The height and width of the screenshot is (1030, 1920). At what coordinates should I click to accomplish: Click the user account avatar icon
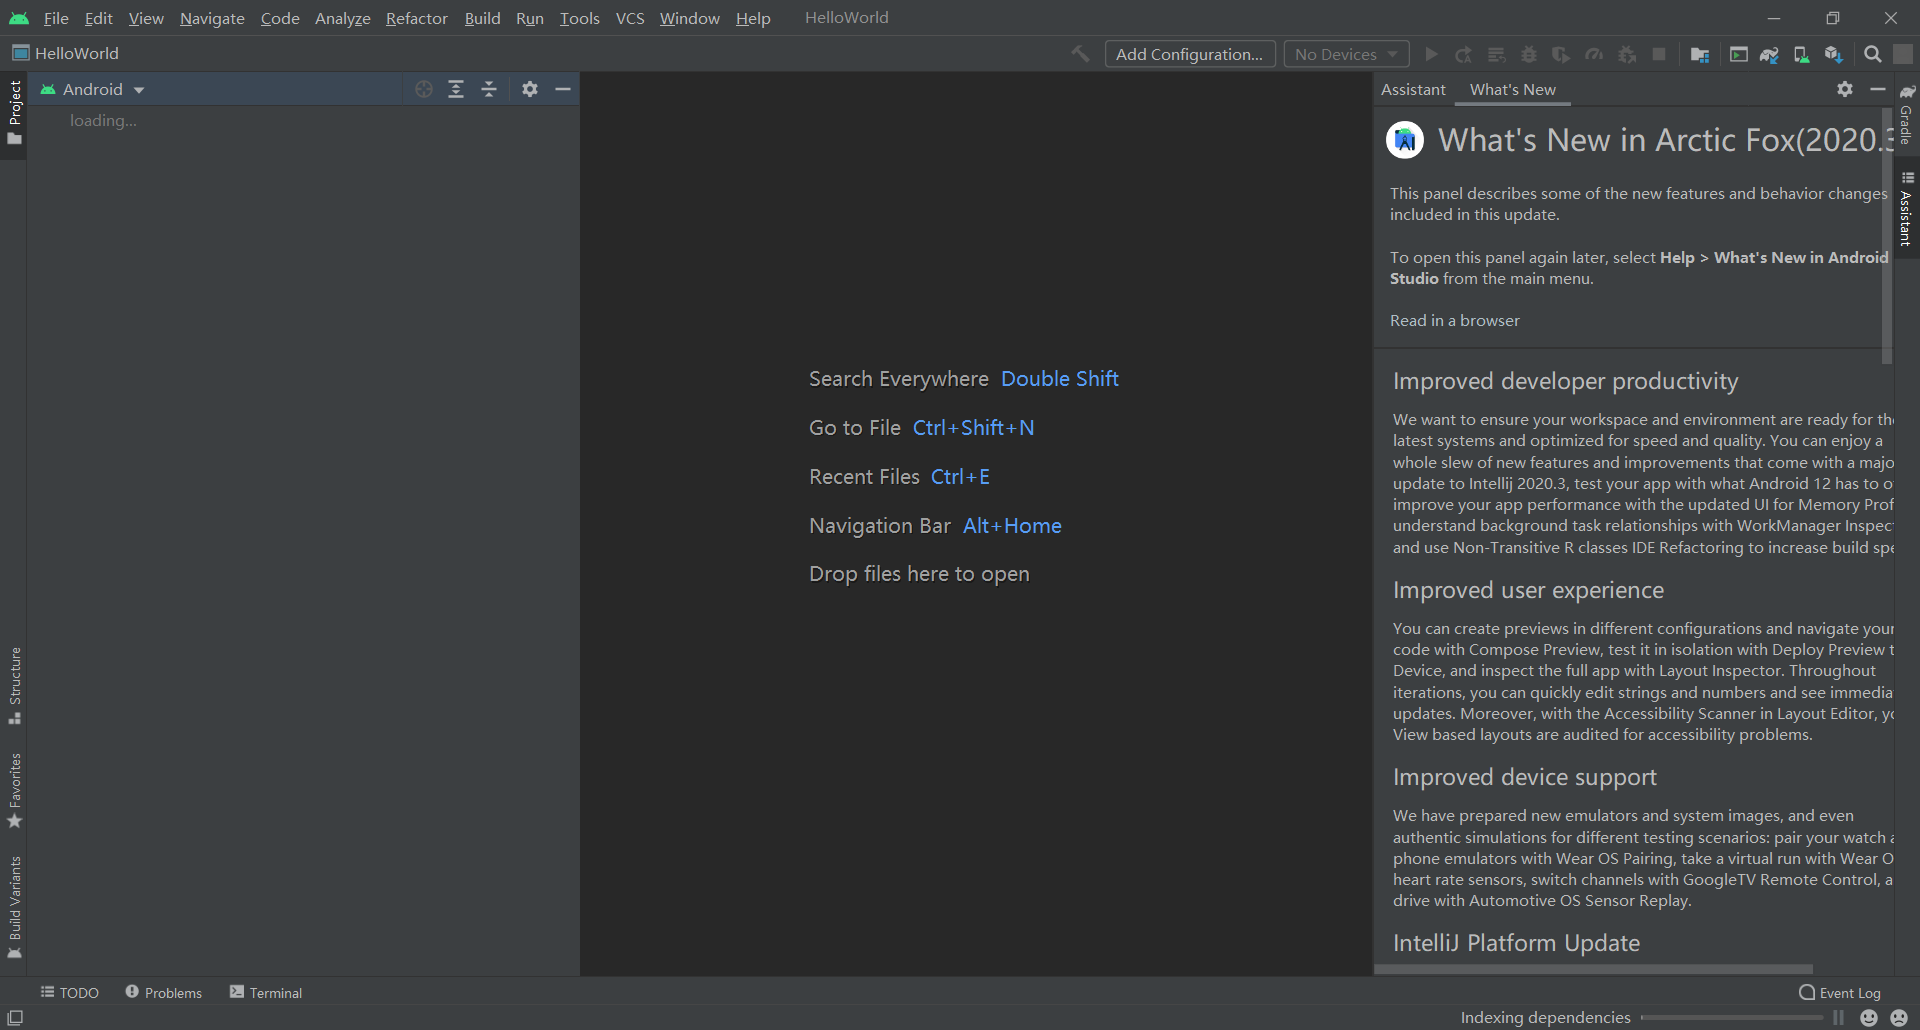coord(1903,54)
